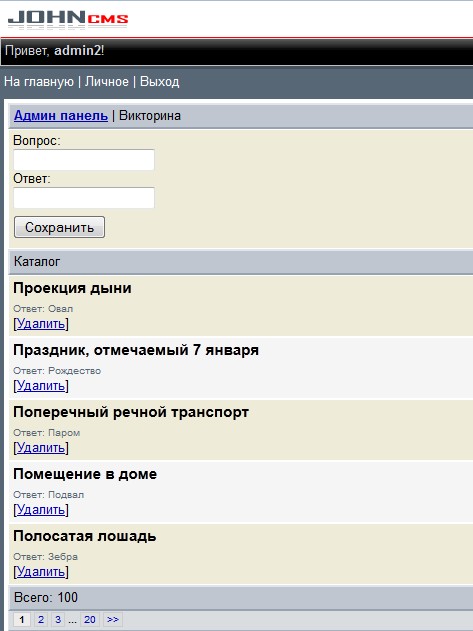
Task: Delete the Поперечный речной транспорт question
Action: pyautogui.click(x=41, y=447)
